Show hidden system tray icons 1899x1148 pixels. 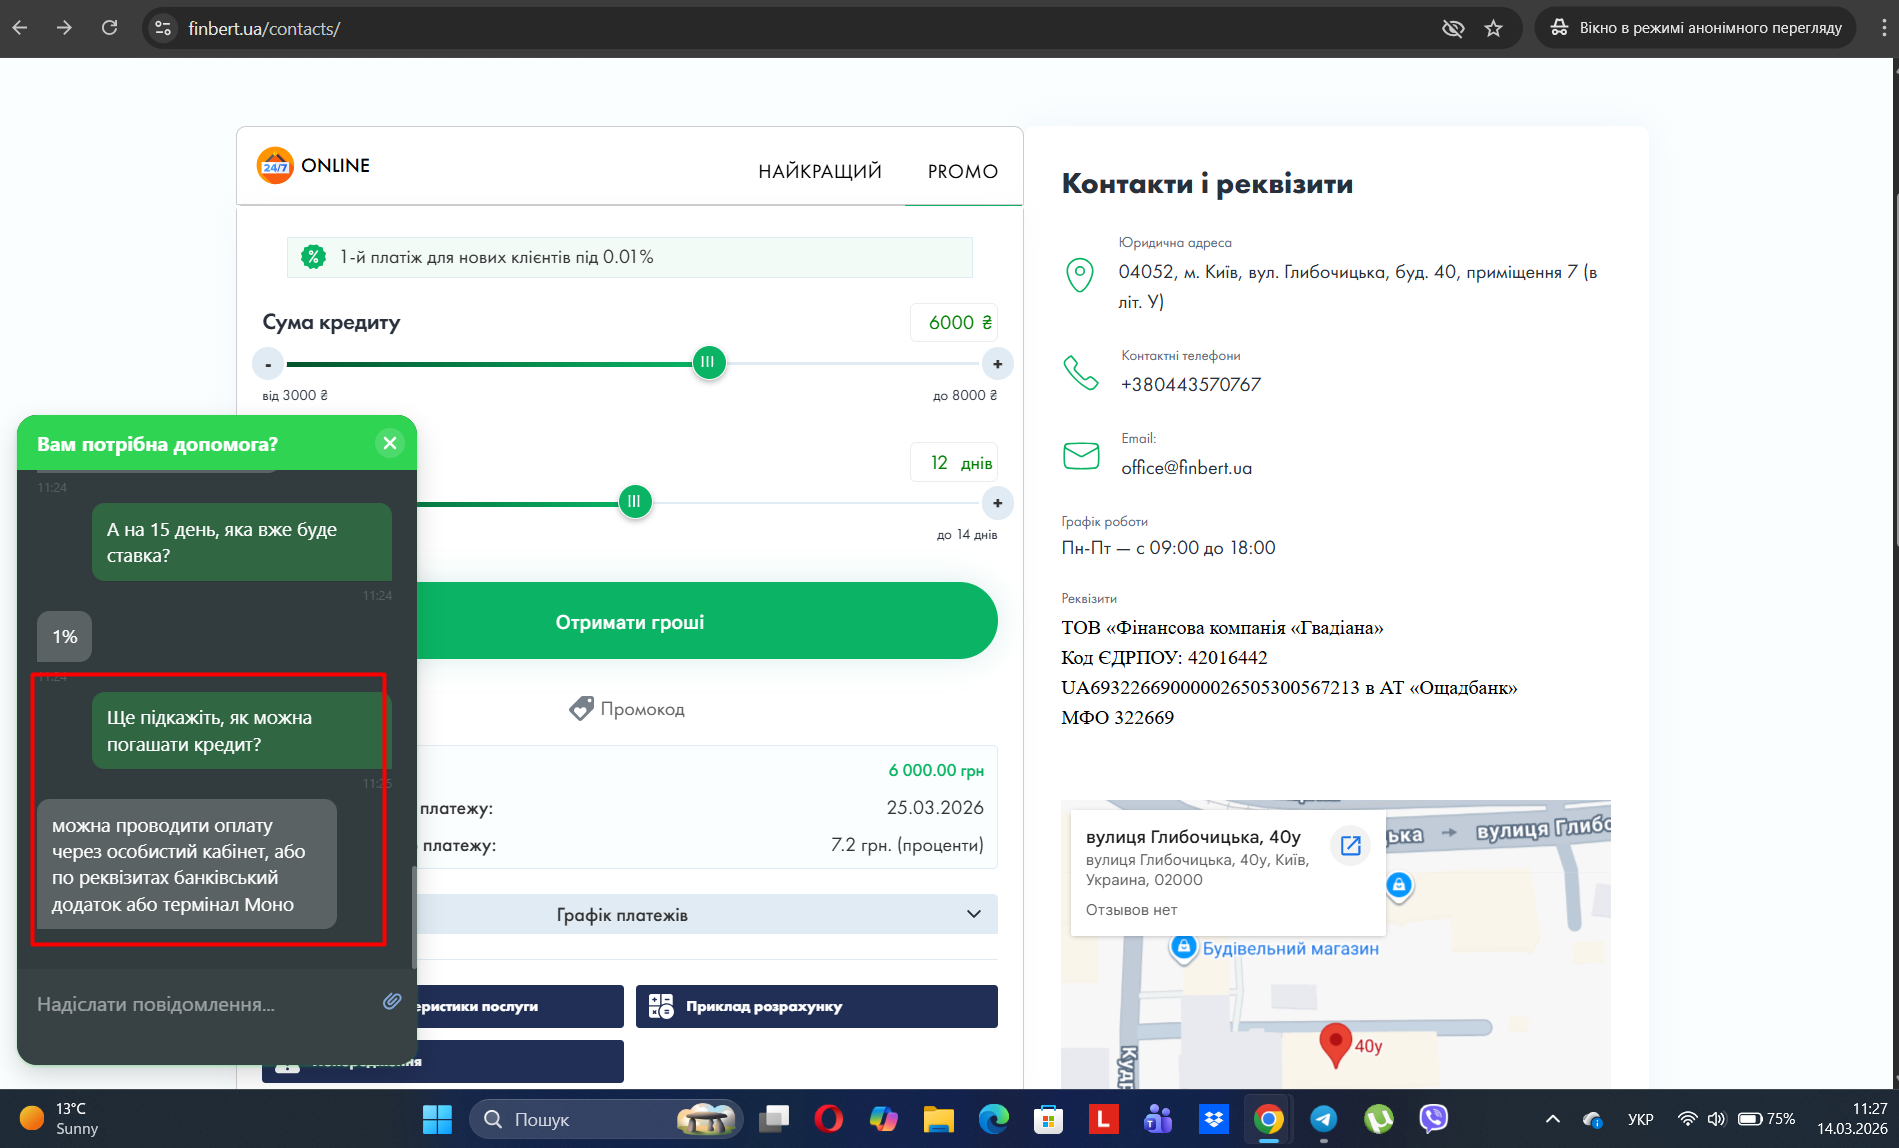pyautogui.click(x=1553, y=1119)
